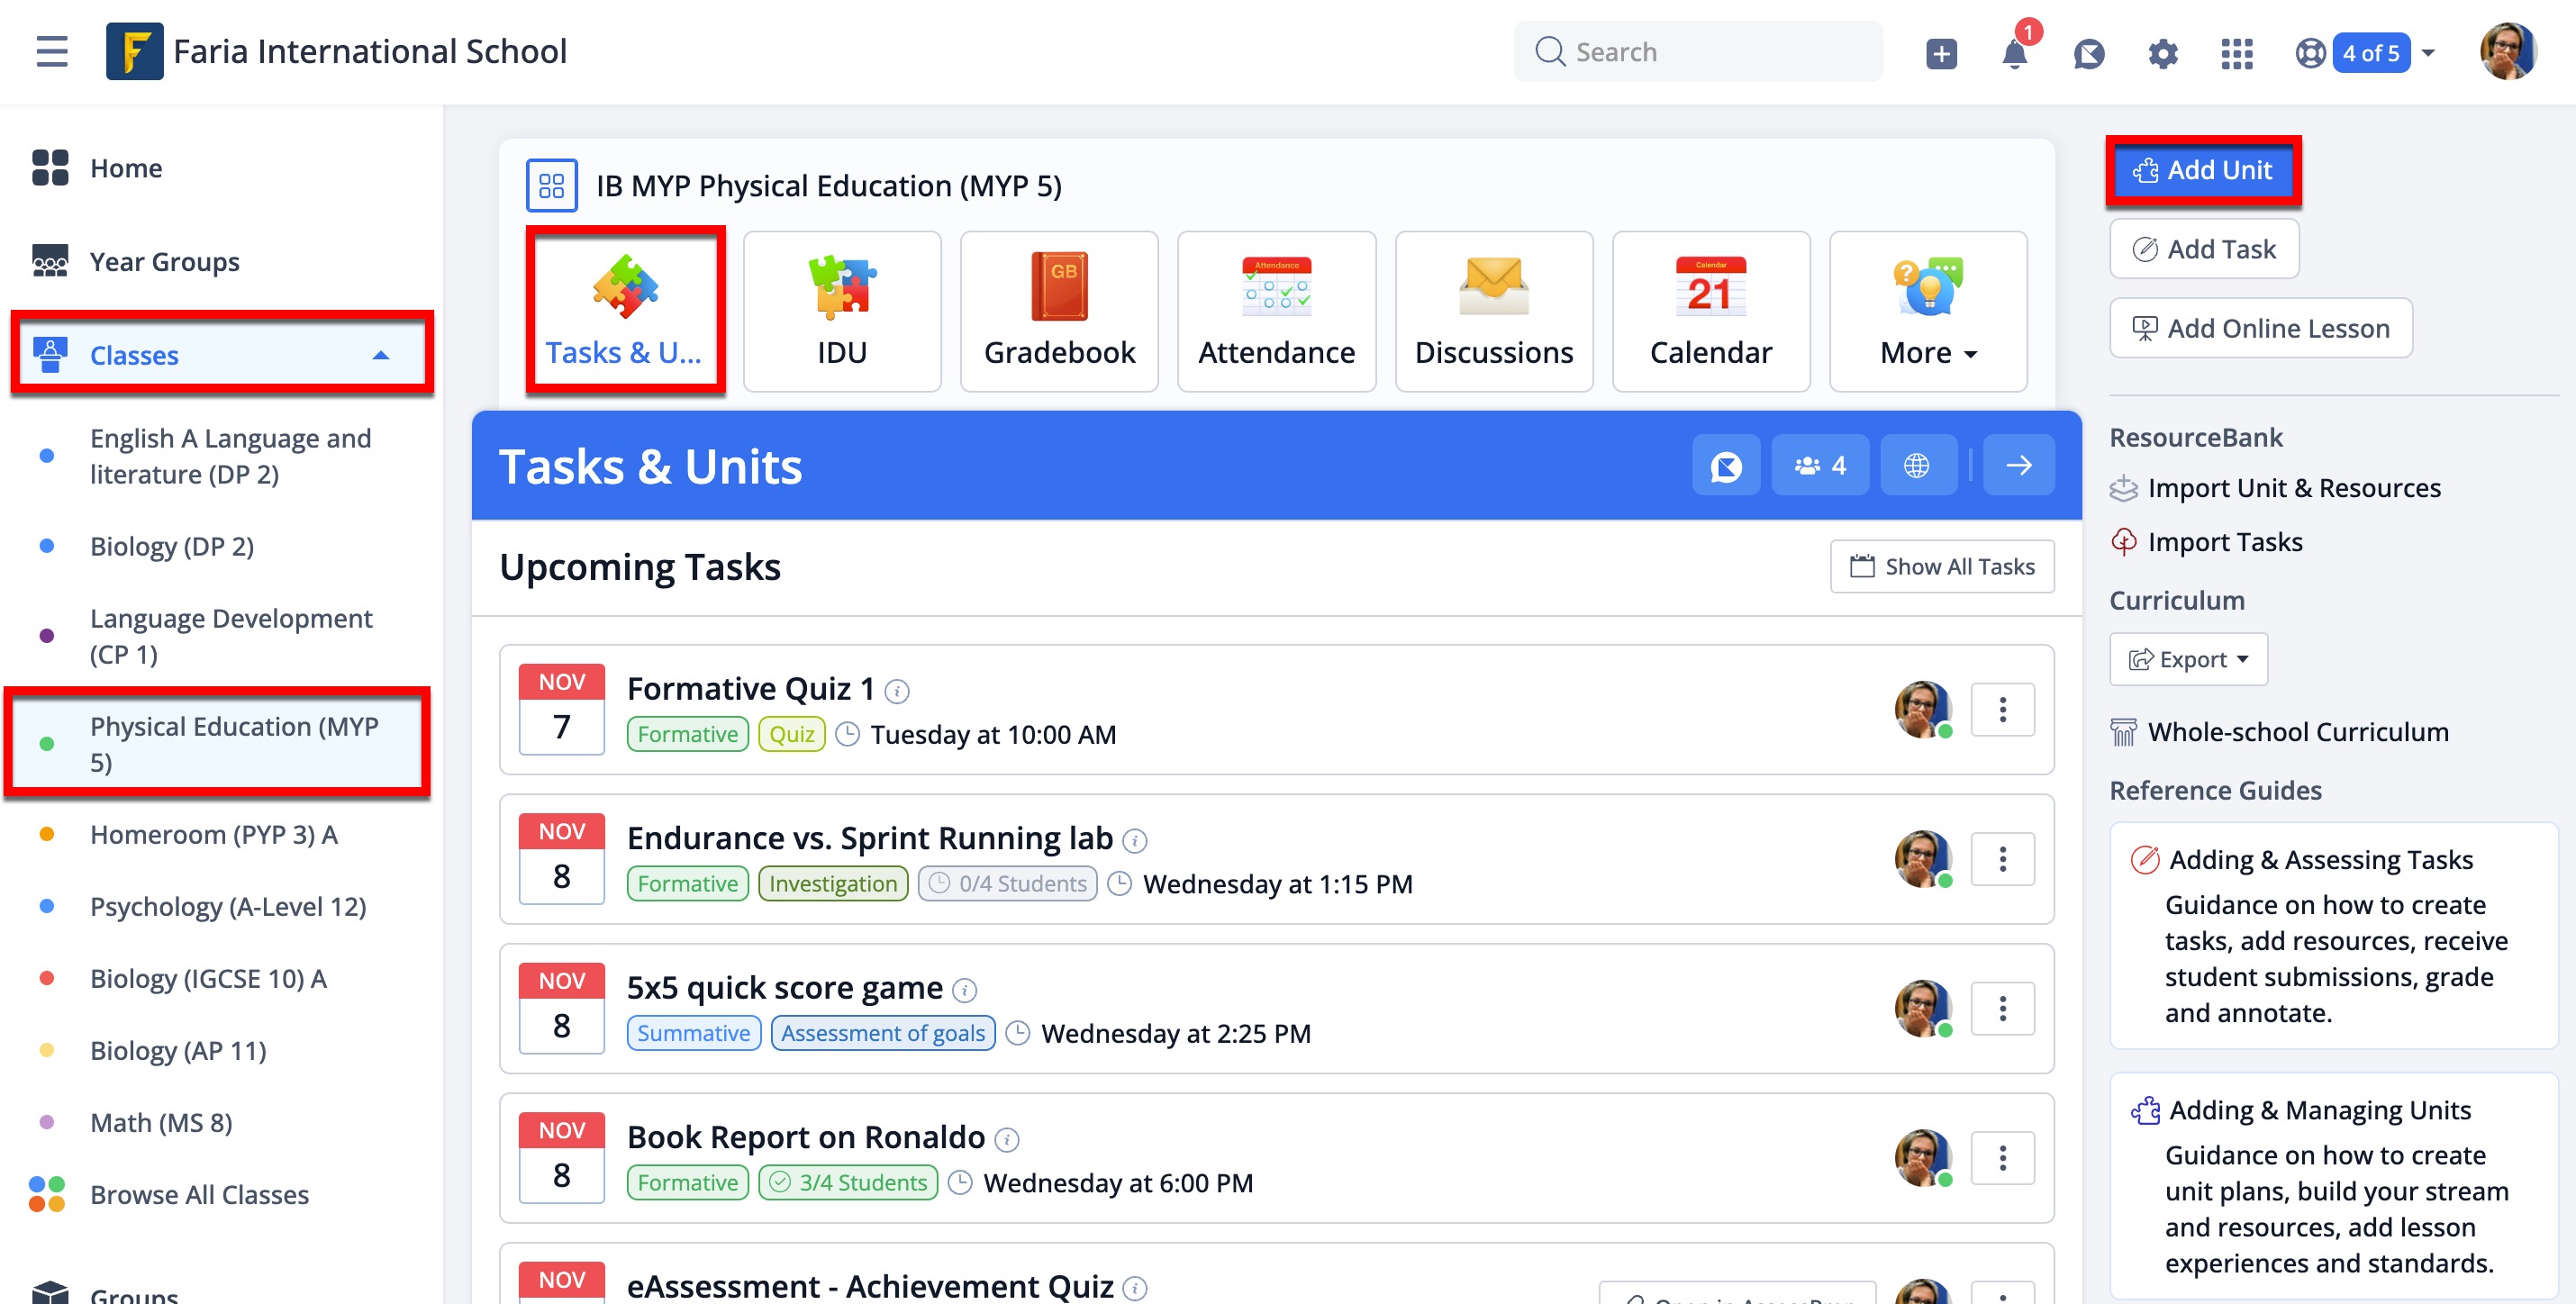Screen dimensions: 2576x1304
Task: Click the globe icon in Tasks & Units banner
Action: click(x=1918, y=464)
